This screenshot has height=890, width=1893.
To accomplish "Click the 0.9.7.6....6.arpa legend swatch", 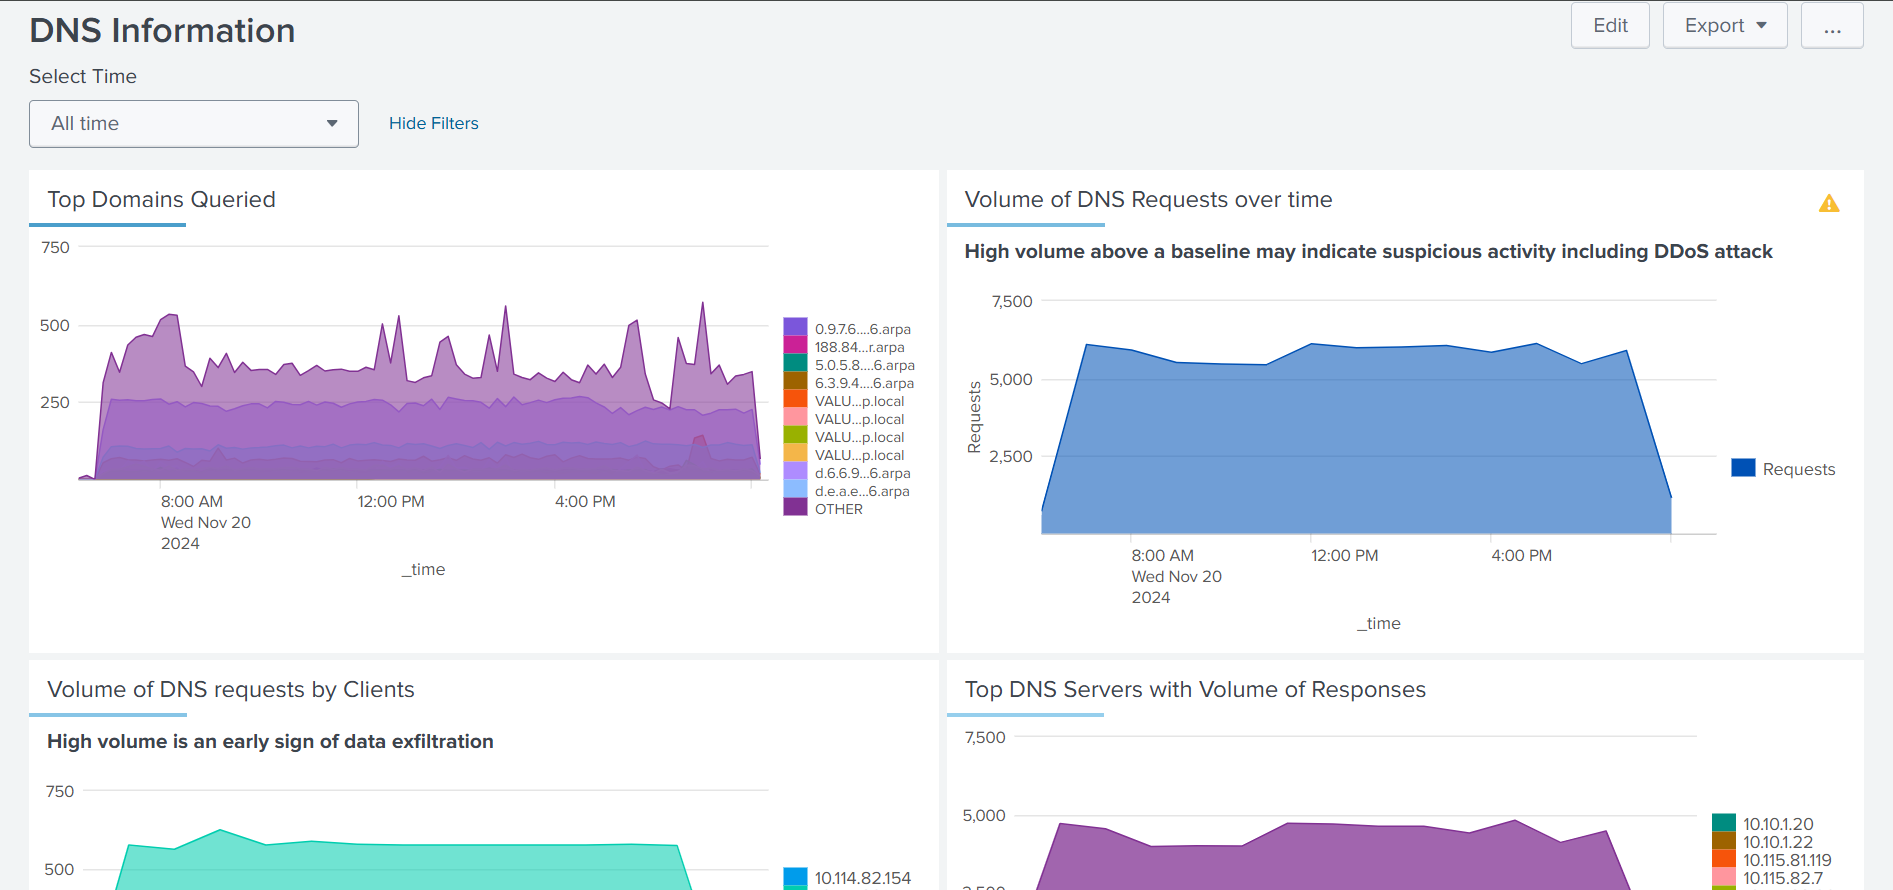I will pos(795,327).
